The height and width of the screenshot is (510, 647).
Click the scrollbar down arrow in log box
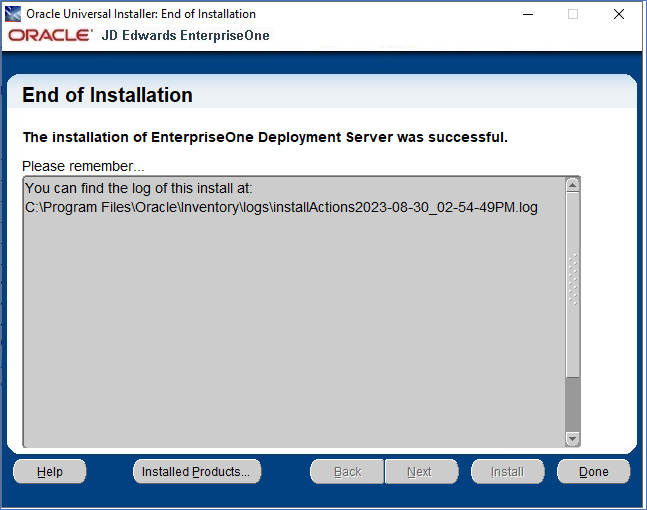click(572, 438)
